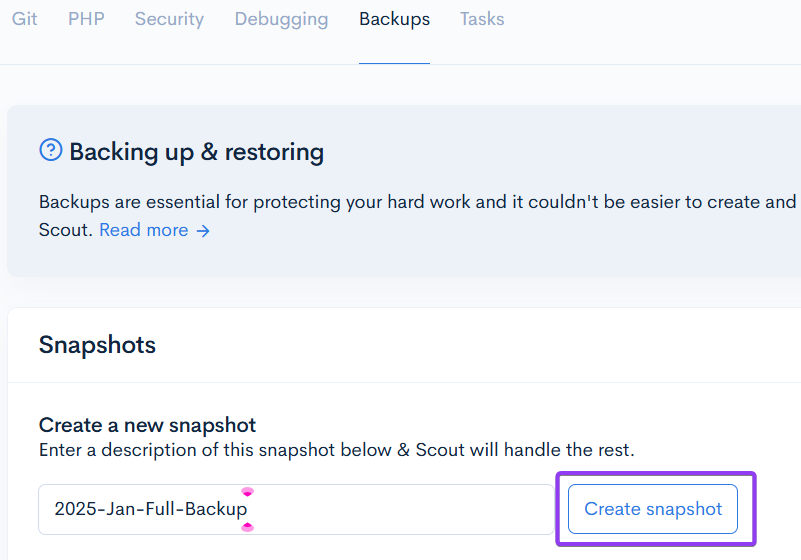The width and height of the screenshot is (801, 560).
Task: Click the Snapshots section heading
Action: [97, 345]
